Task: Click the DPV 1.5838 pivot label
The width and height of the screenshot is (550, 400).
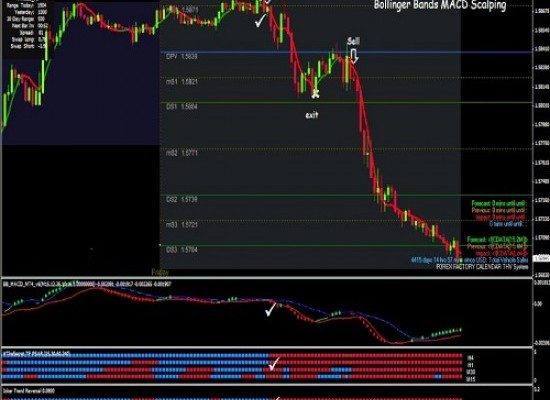Action: (182, 56)
